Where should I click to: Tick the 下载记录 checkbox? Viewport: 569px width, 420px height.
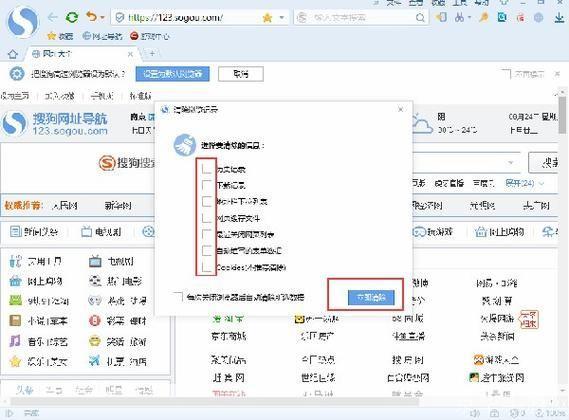click(206, 184)
